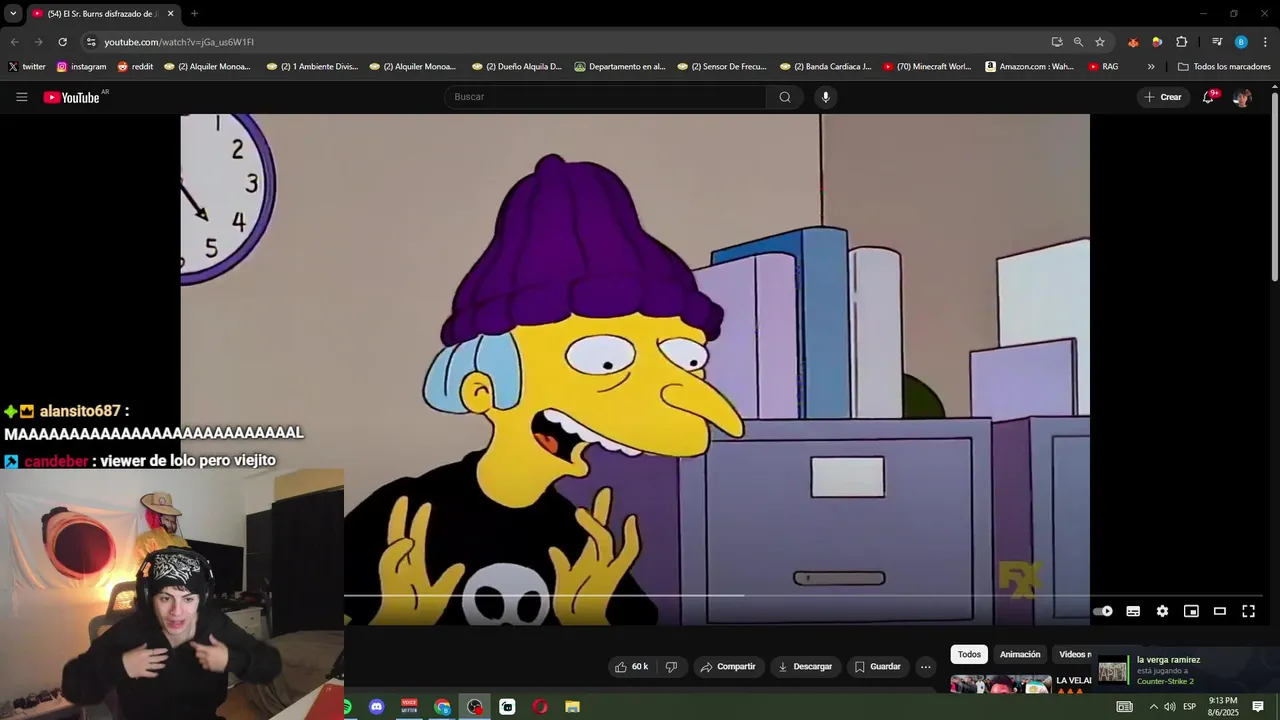Open the Amazon.com : Wah... bookmark
The width and height of the screenshot is (1280, 720).
coord(1030,67)
